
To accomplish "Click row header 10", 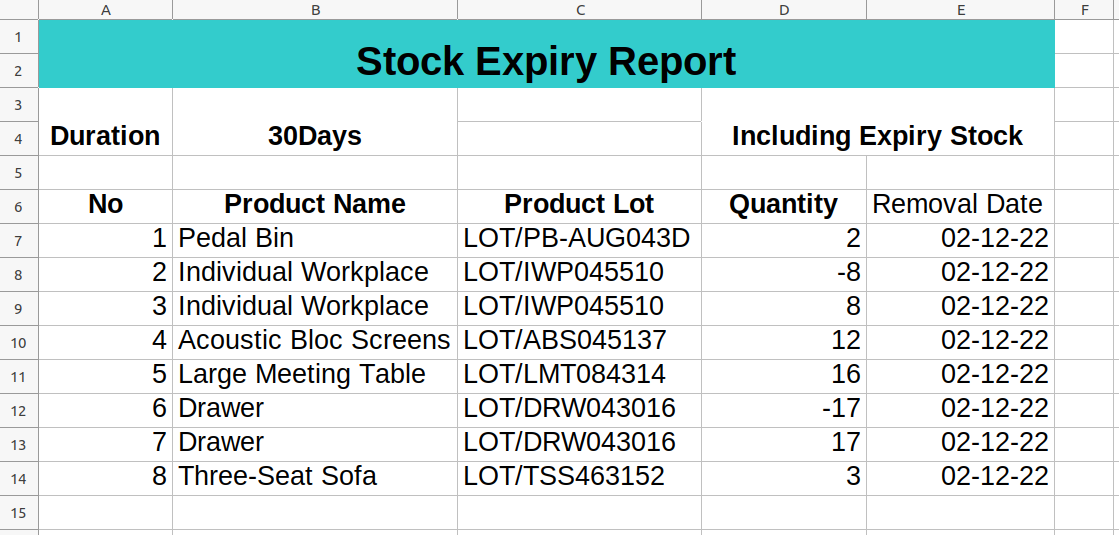I will (x=19, y=342).
